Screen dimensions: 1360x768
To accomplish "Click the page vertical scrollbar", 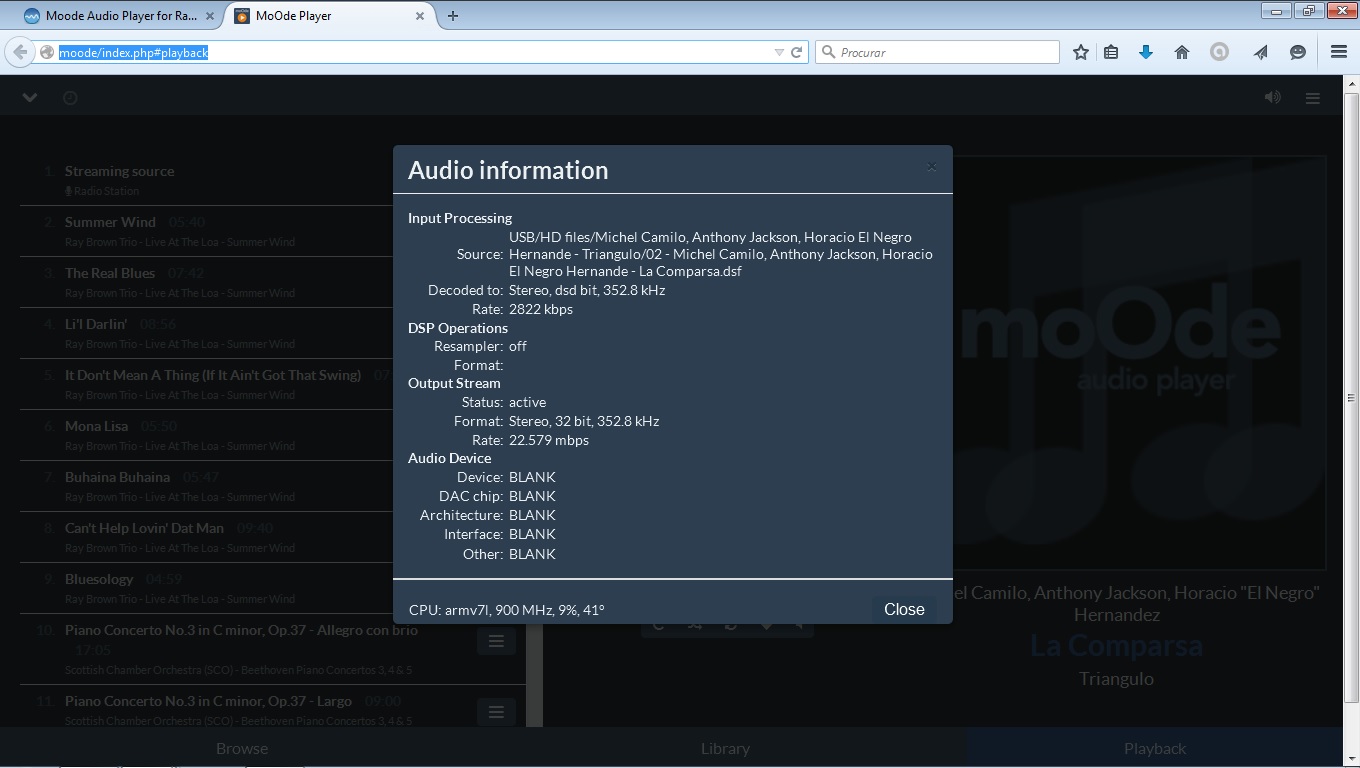I will pos(1351,400).
